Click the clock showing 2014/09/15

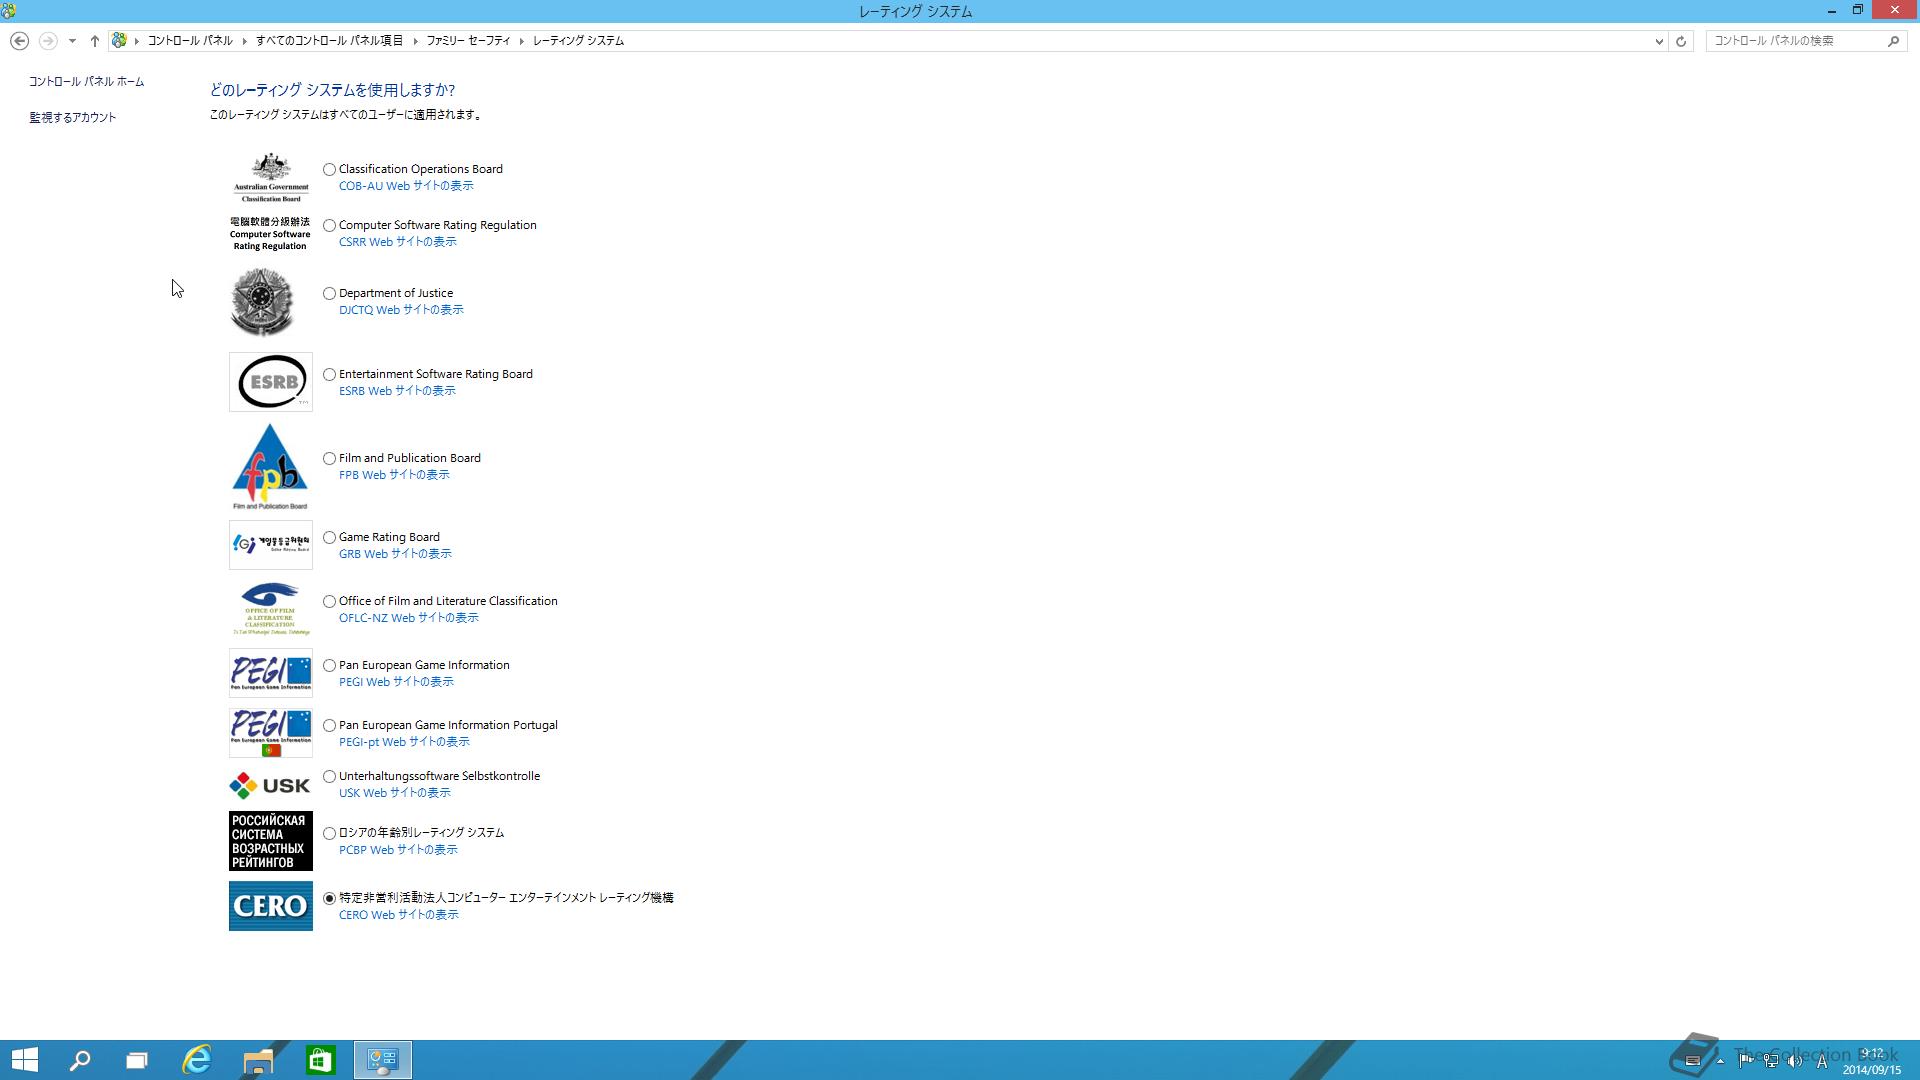[1871, 1061]
